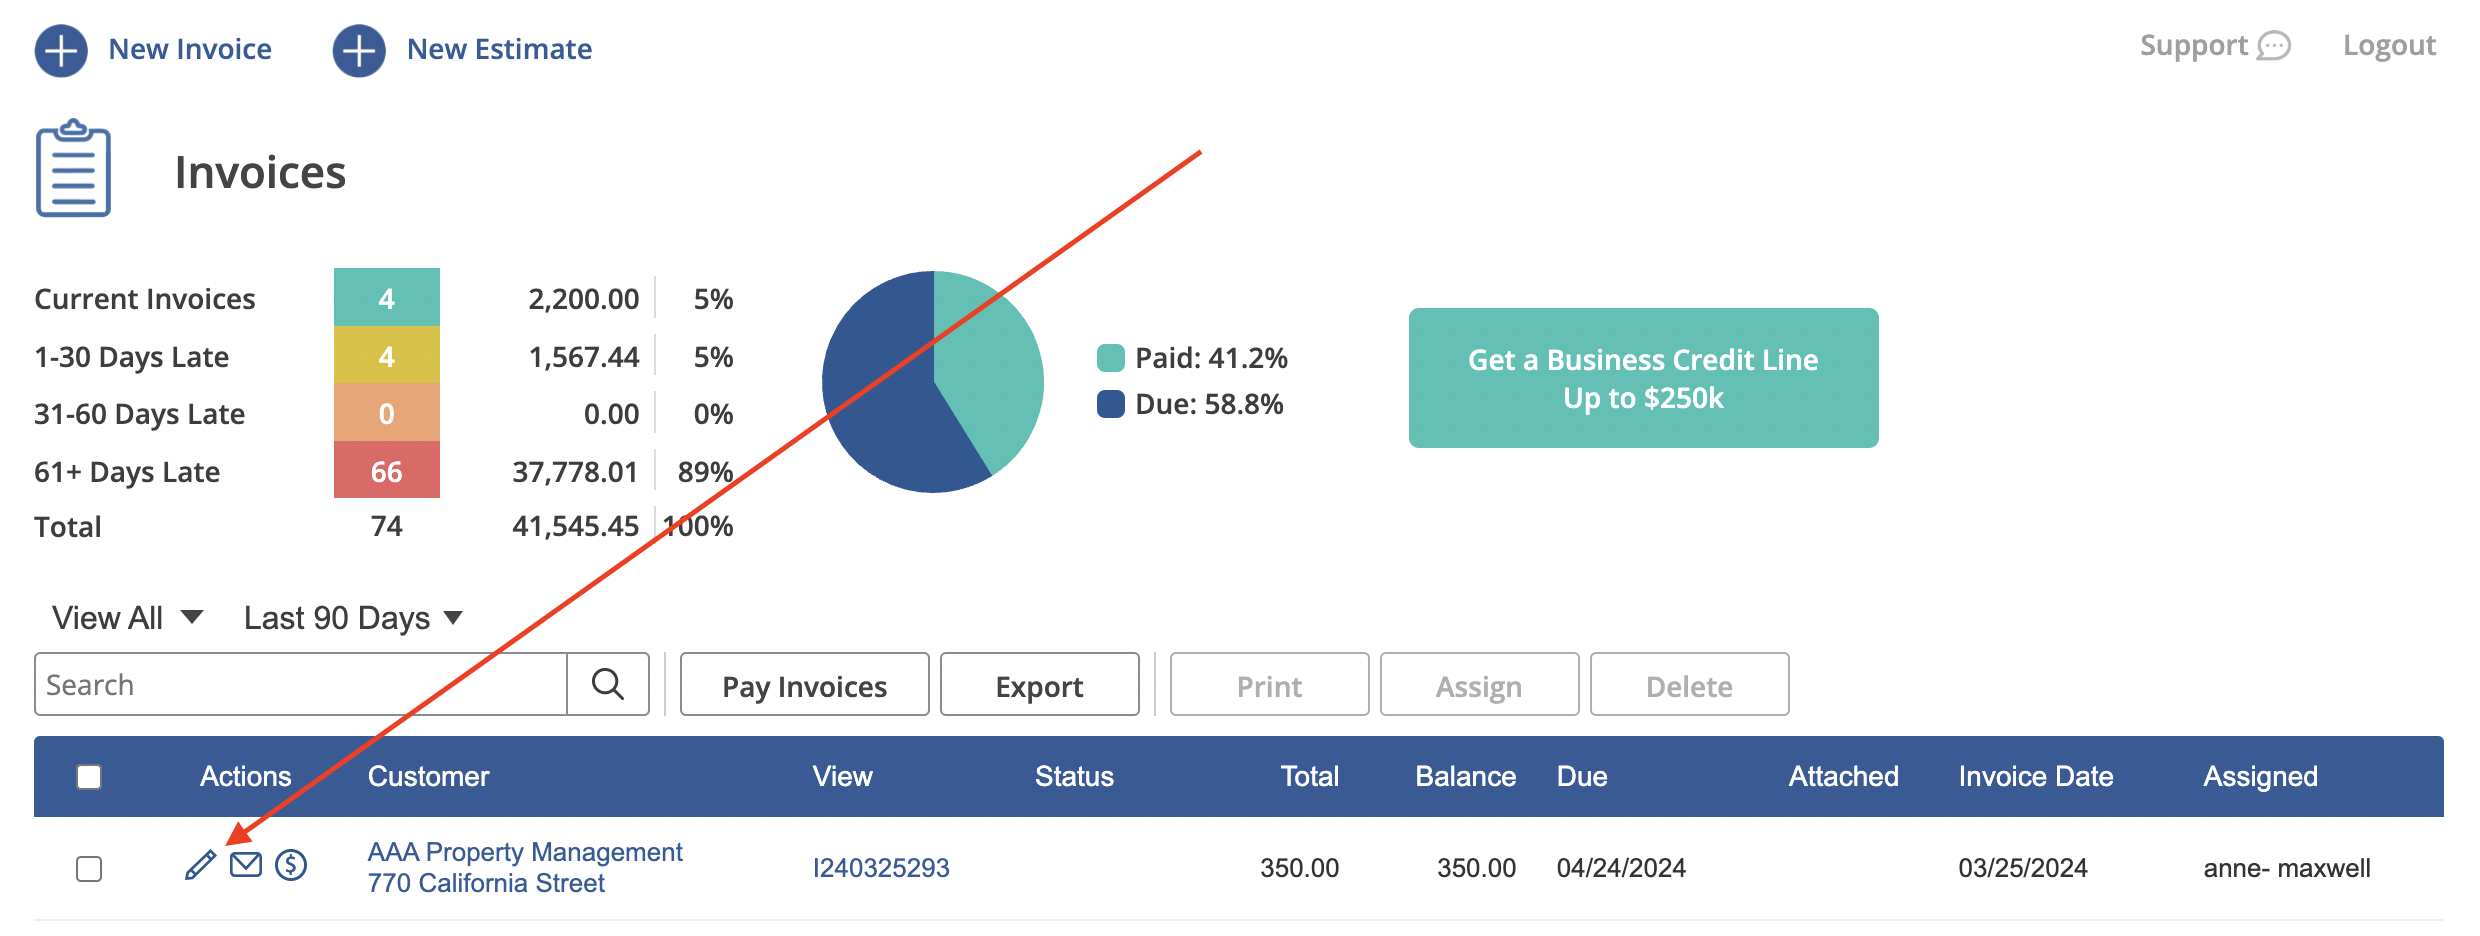This screenshot has height=936, width=2480.
Task: Click the Print button
Action: [x=1270, y=684]
